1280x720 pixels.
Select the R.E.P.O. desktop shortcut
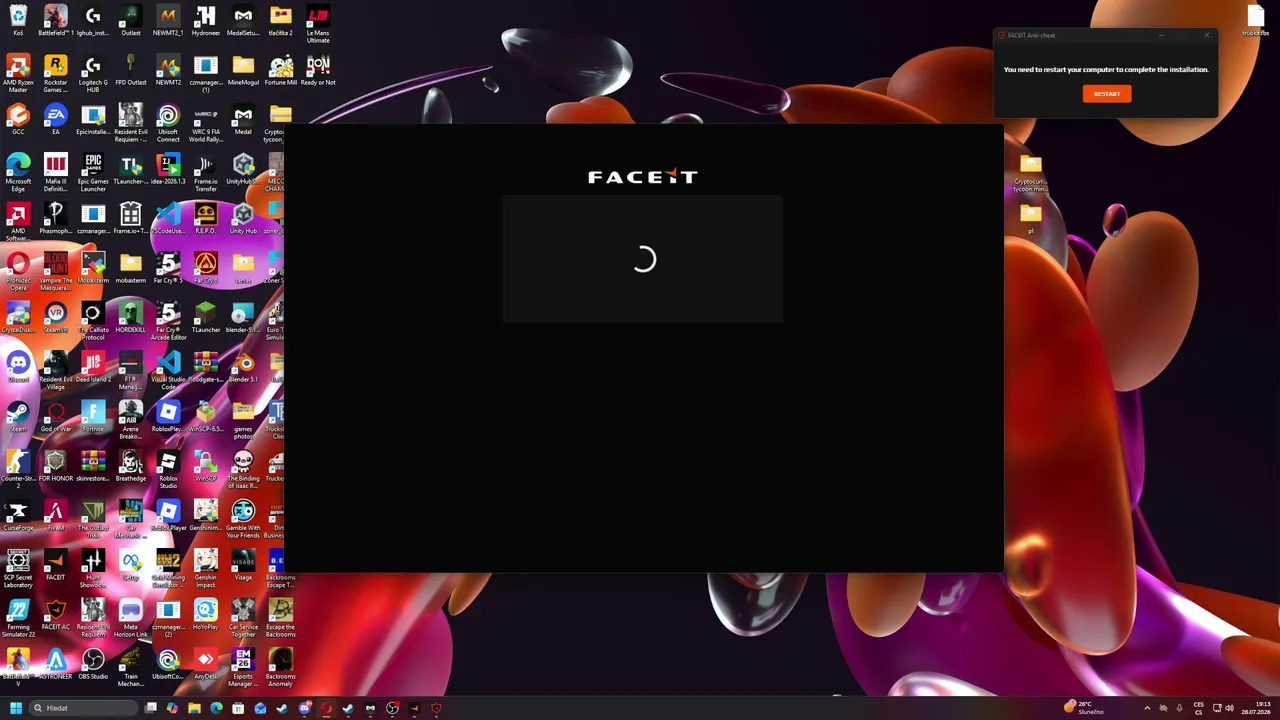click(206, 219)
